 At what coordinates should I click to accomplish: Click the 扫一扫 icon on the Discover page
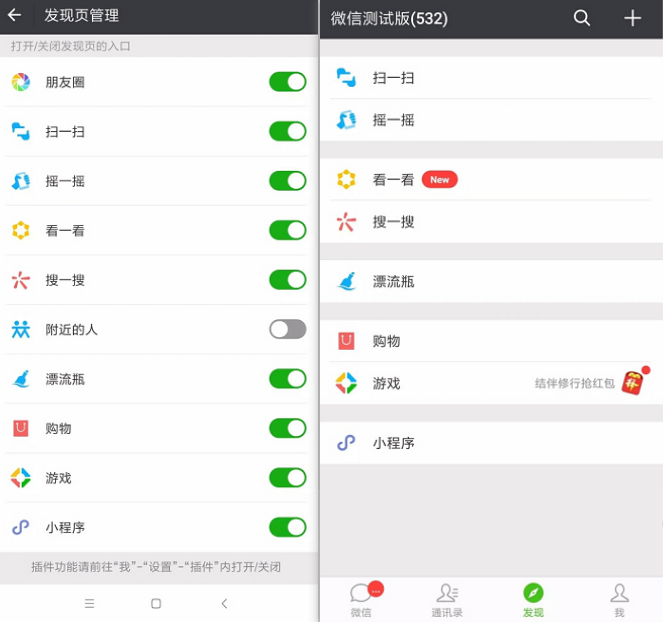(x=346, y=78)
